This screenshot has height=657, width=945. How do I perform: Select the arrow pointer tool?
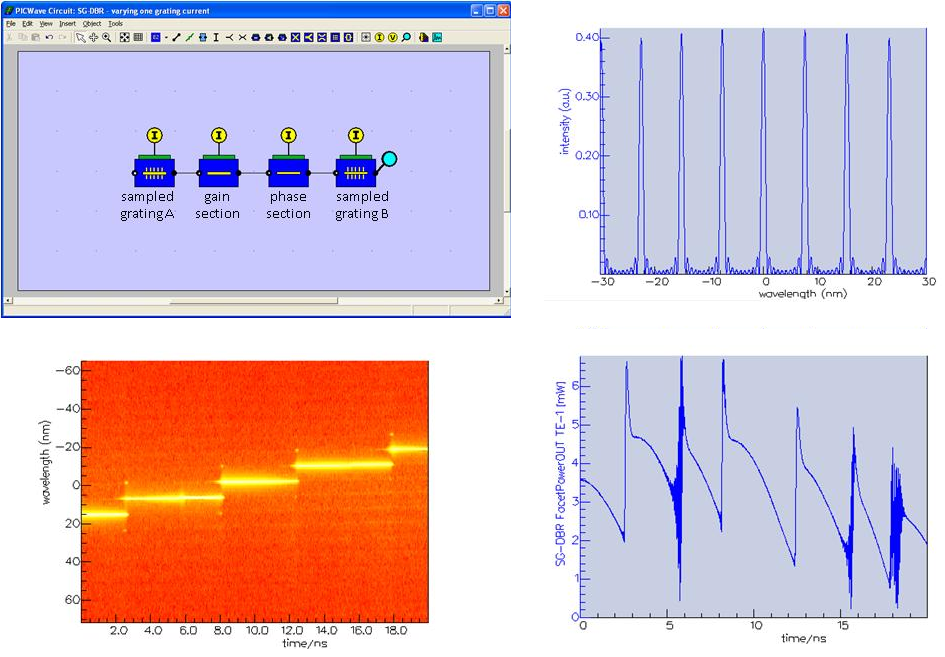(80, 37)
